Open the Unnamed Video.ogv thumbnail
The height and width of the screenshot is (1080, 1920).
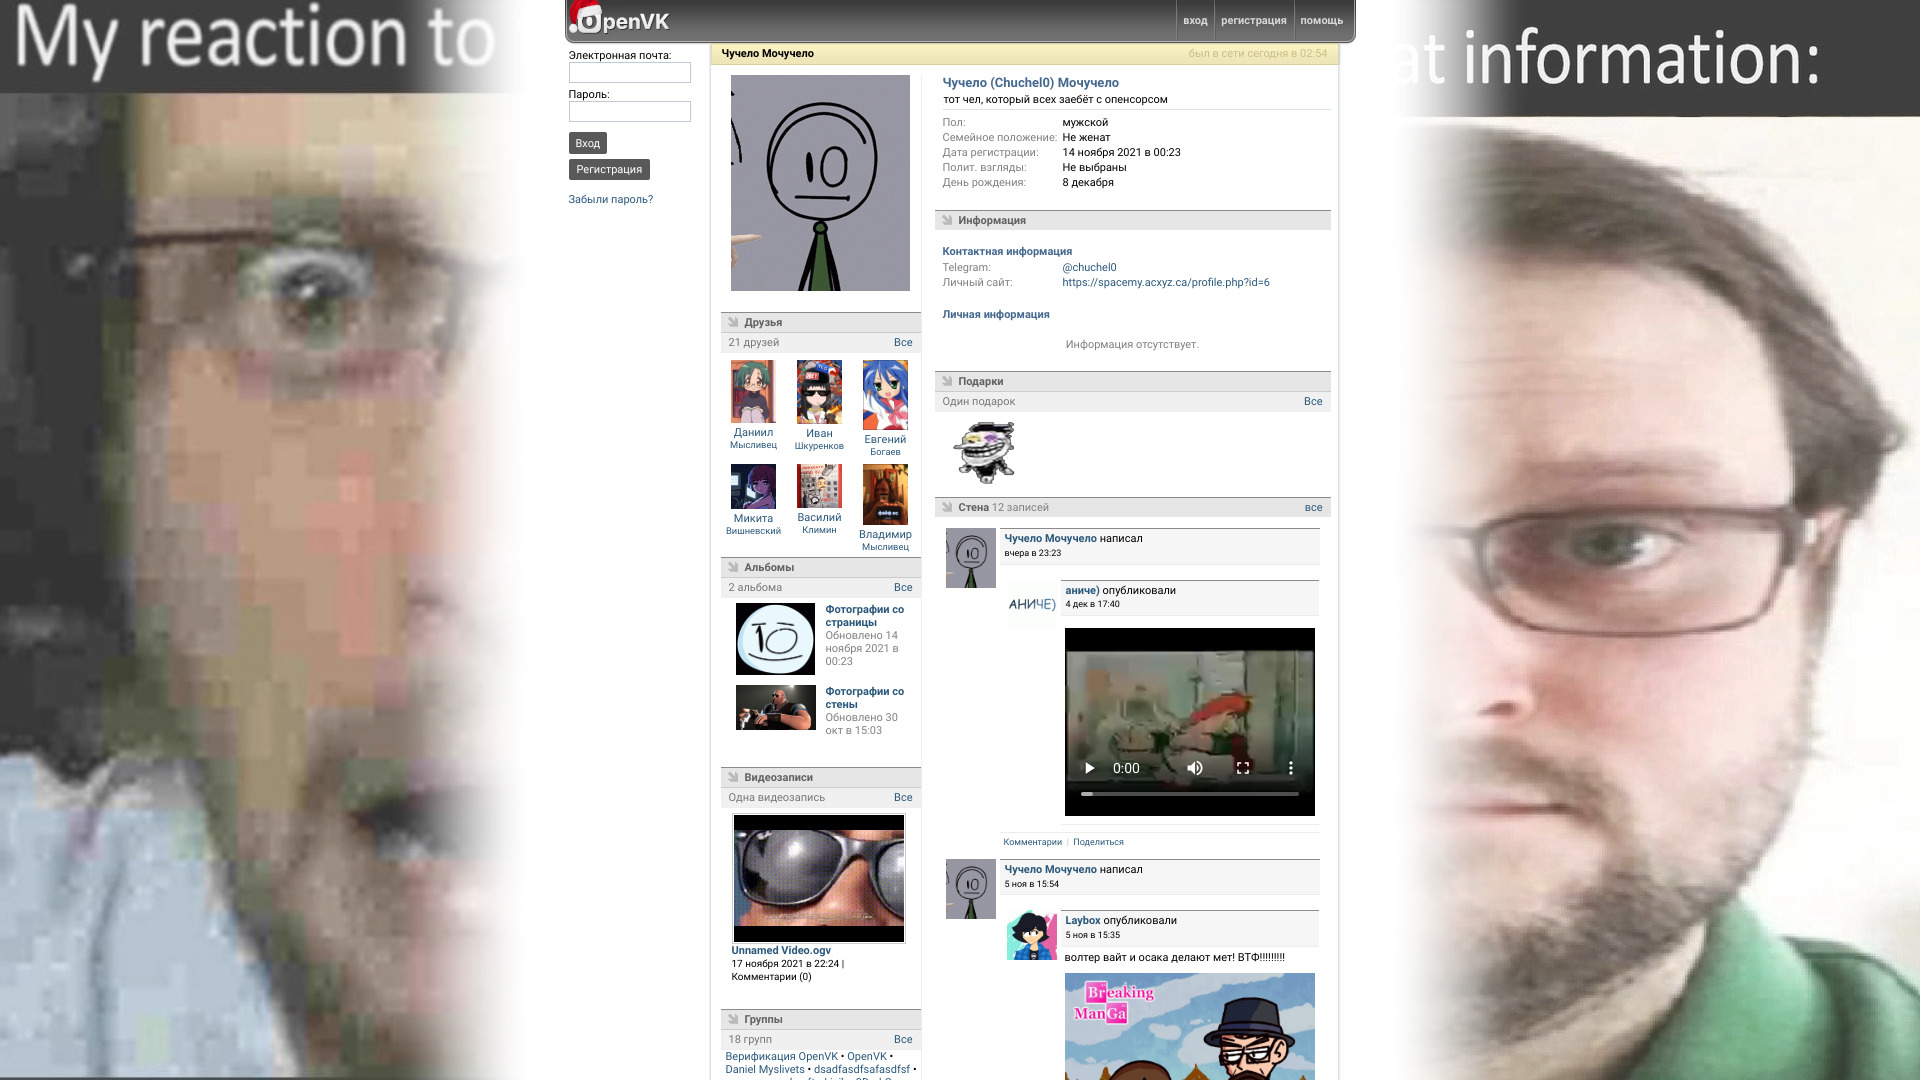click(818, 878)
